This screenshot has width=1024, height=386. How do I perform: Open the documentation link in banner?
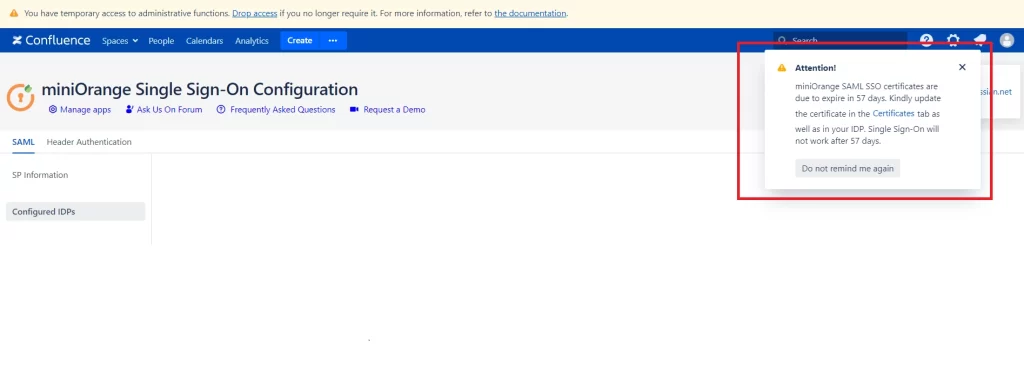point(530,13)
